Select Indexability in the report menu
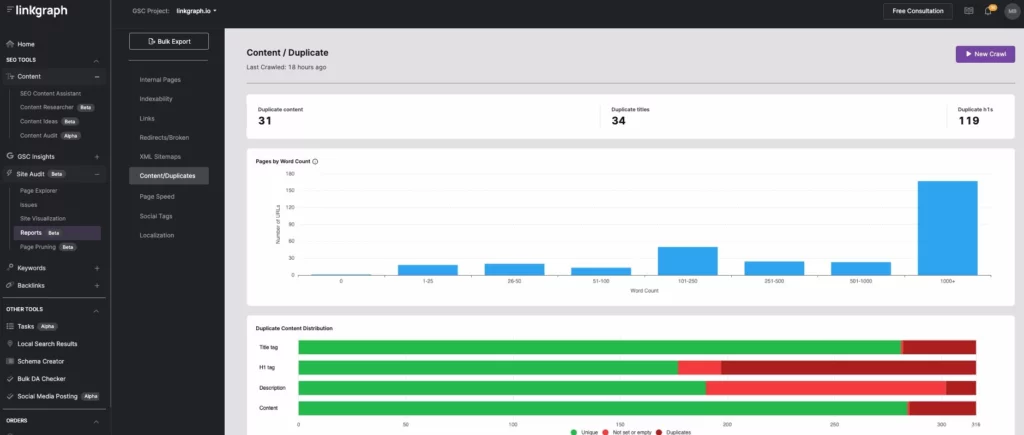 click(x=159, y=99)
